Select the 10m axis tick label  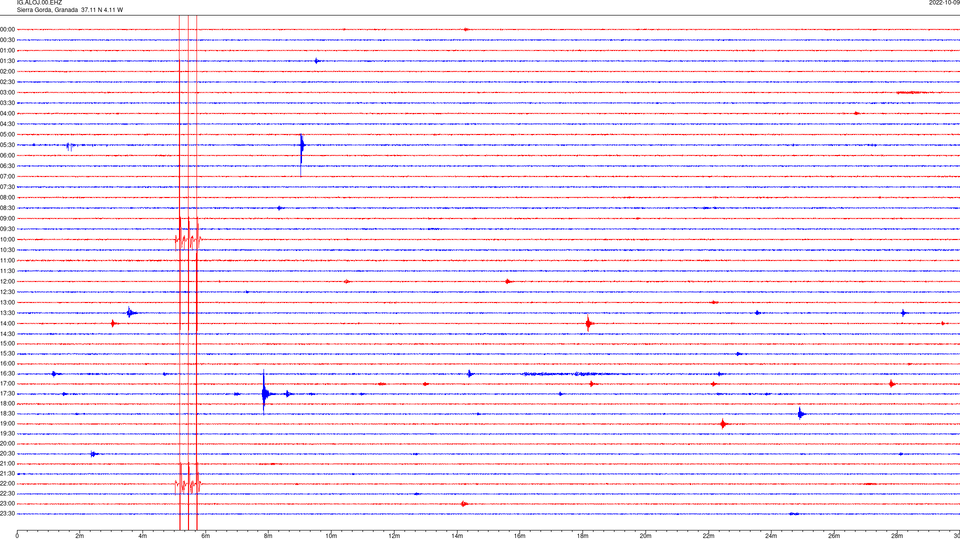point(331,536)
